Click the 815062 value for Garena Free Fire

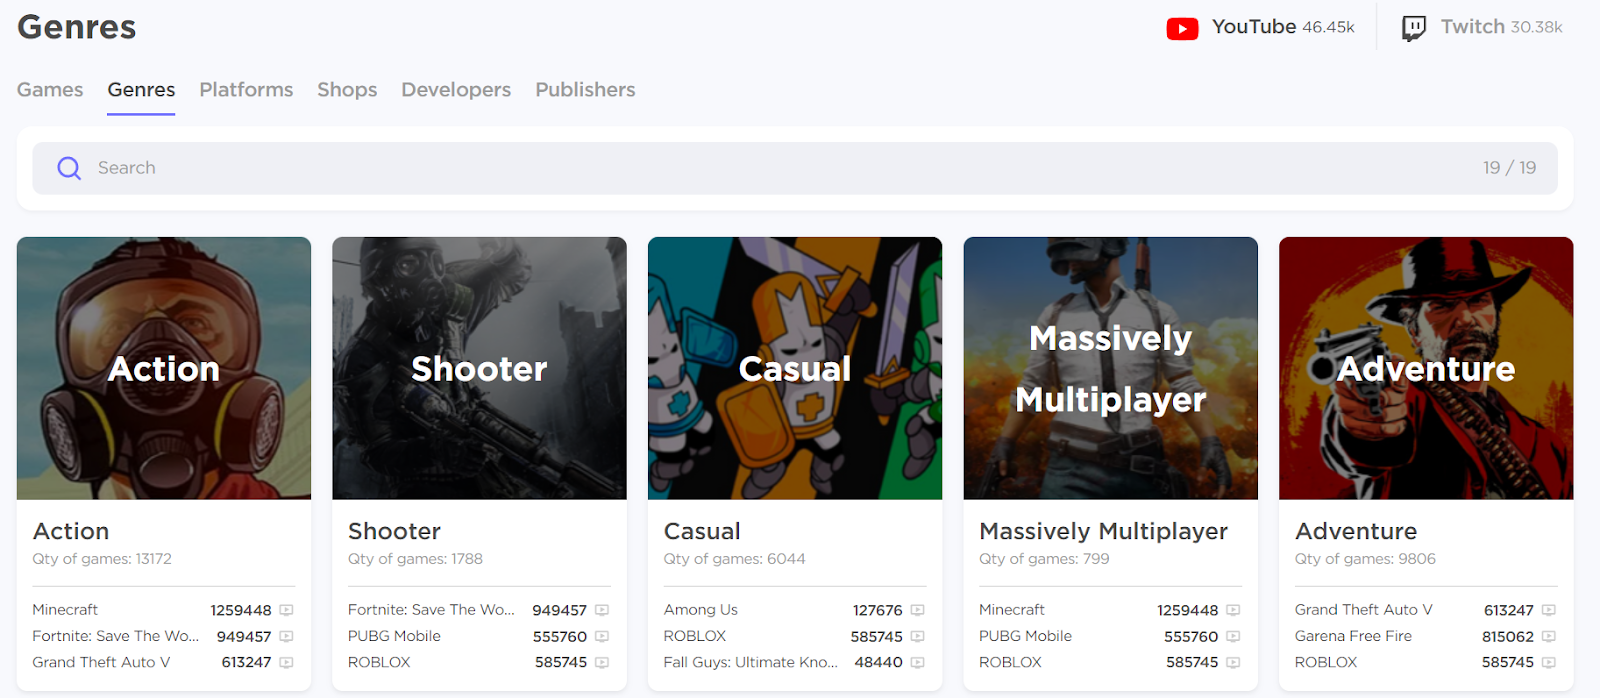point(1508,636)
